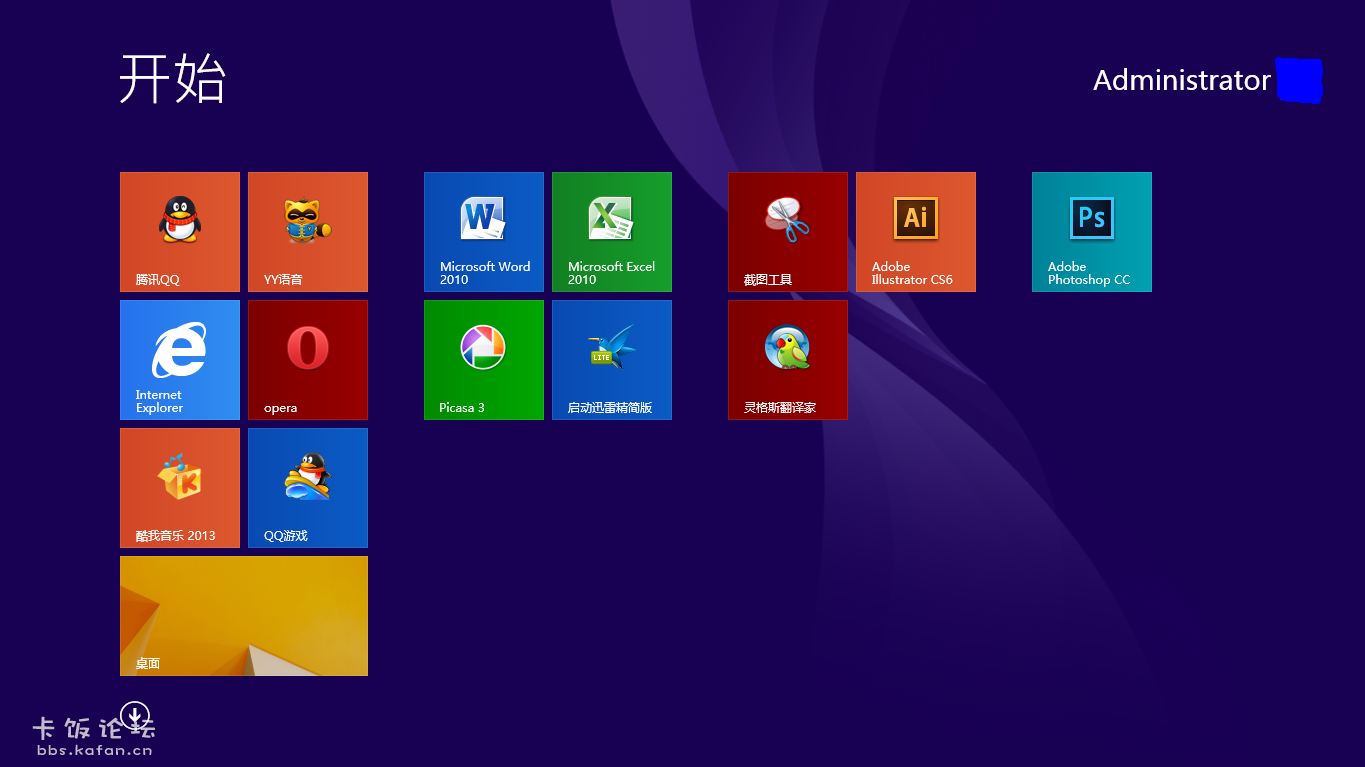Screen dimensions: 1365x767
Task: Launch the QQ游戏 tile
Action: (x=308, y=488)
